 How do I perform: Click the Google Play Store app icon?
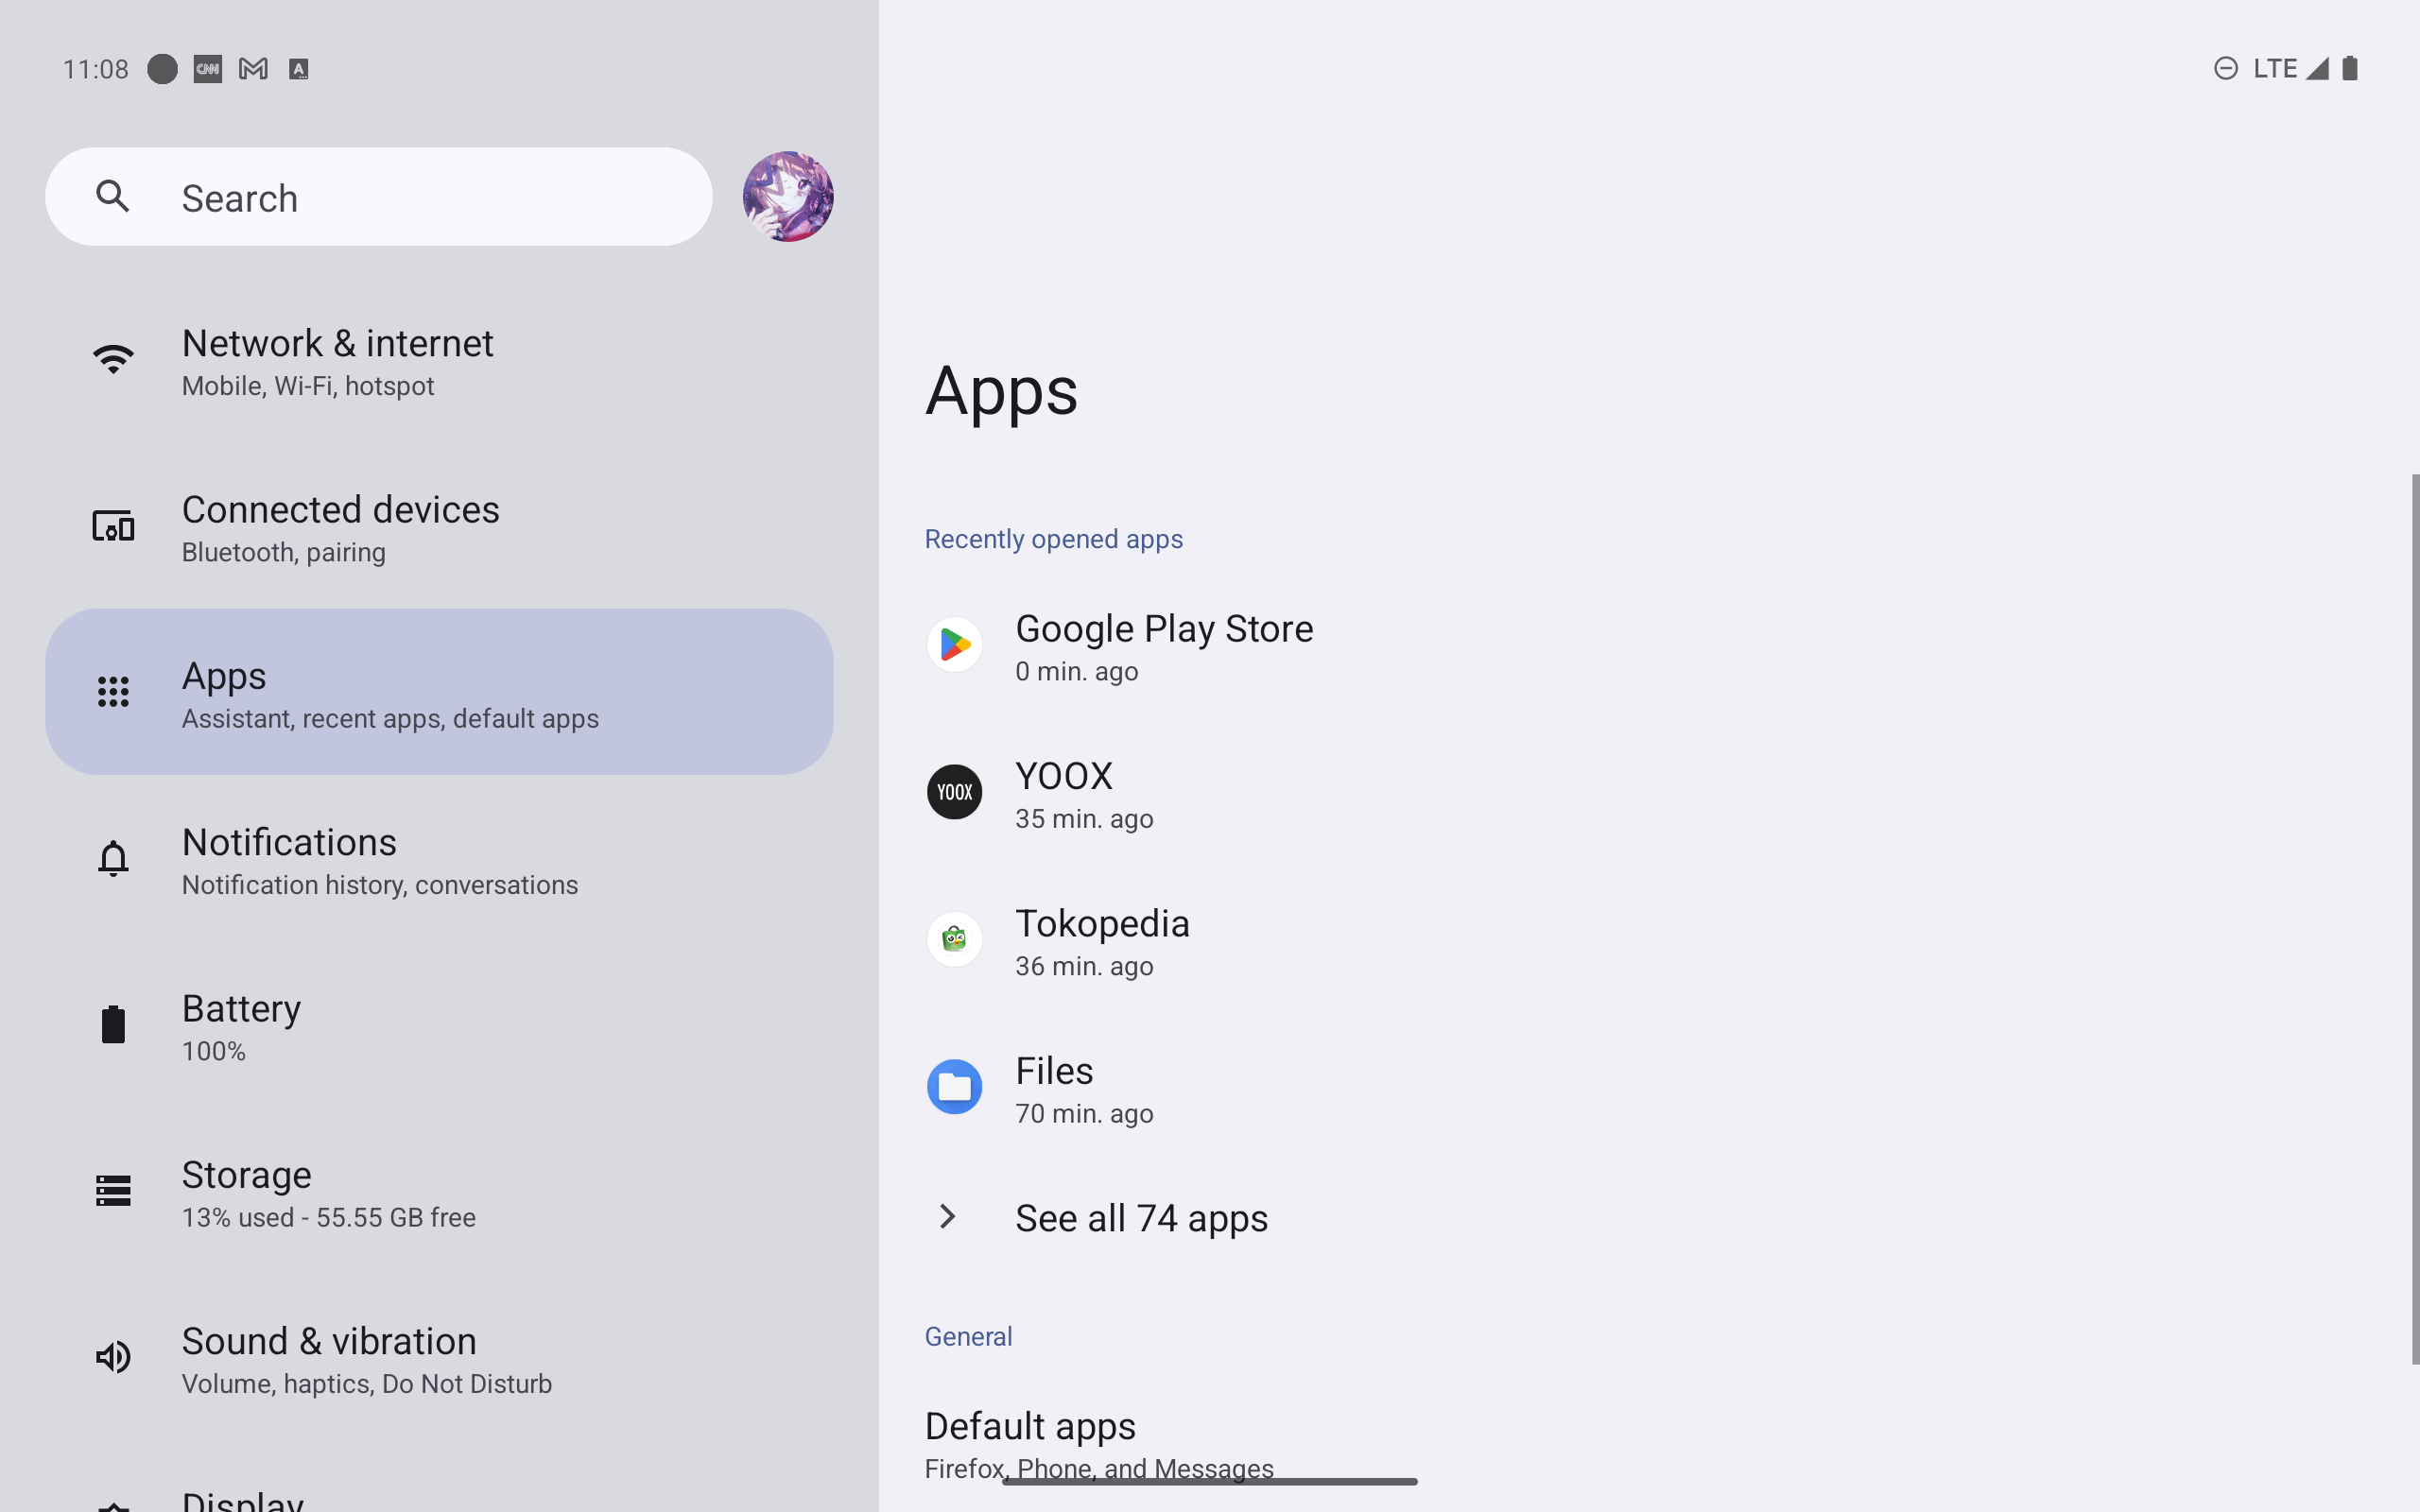tap(954, 645)
